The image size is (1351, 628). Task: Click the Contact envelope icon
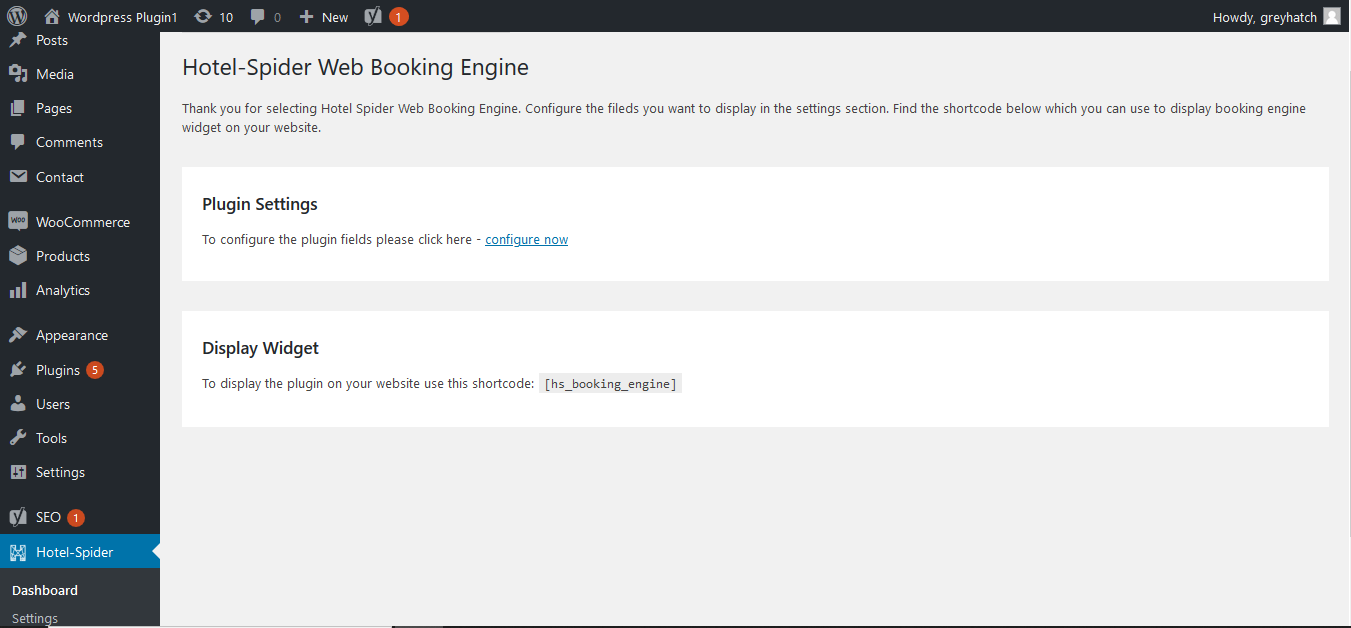17,177
